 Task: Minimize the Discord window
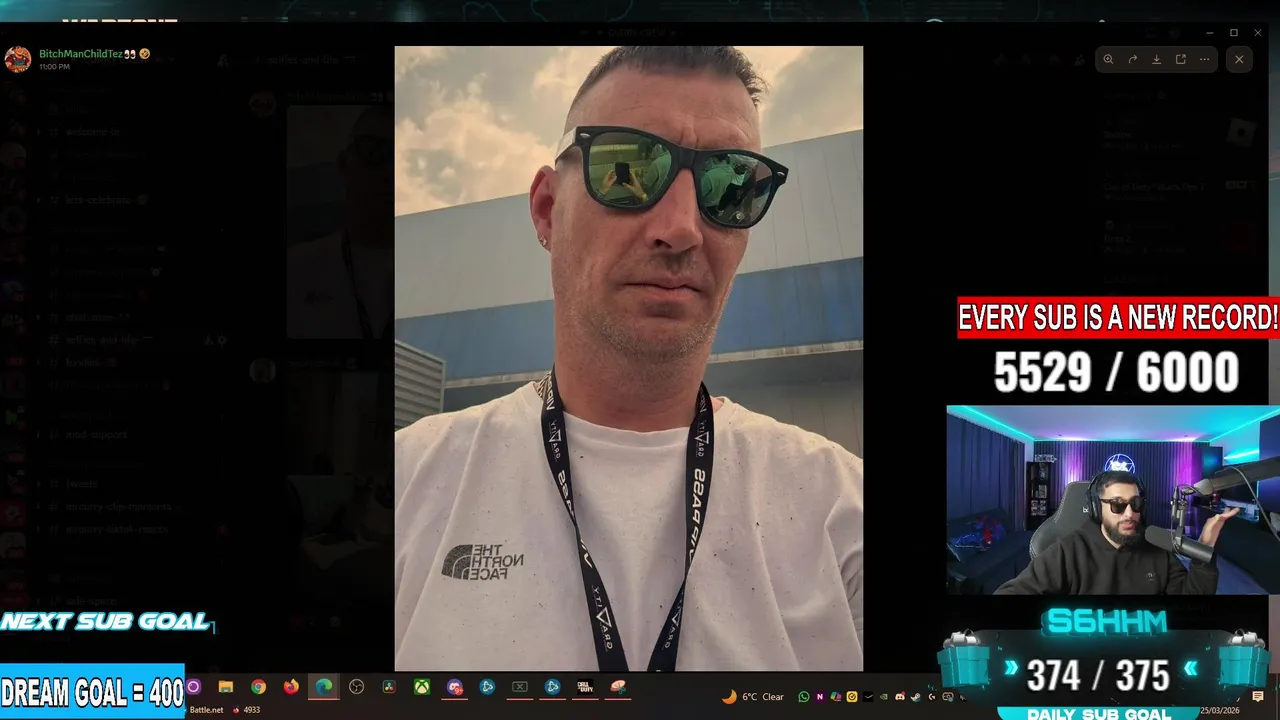click(x=1208, y=33)
